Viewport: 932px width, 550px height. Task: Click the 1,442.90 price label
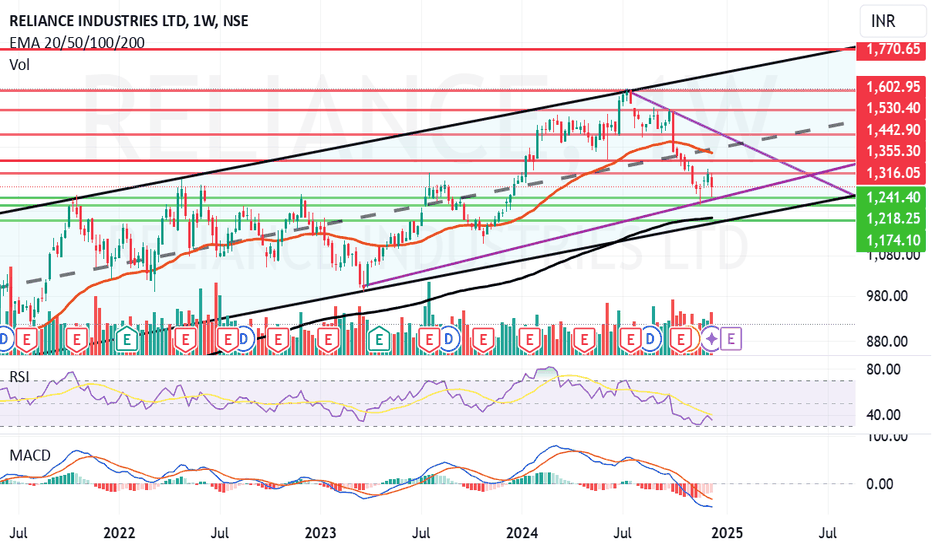click(x=891, y=130)
